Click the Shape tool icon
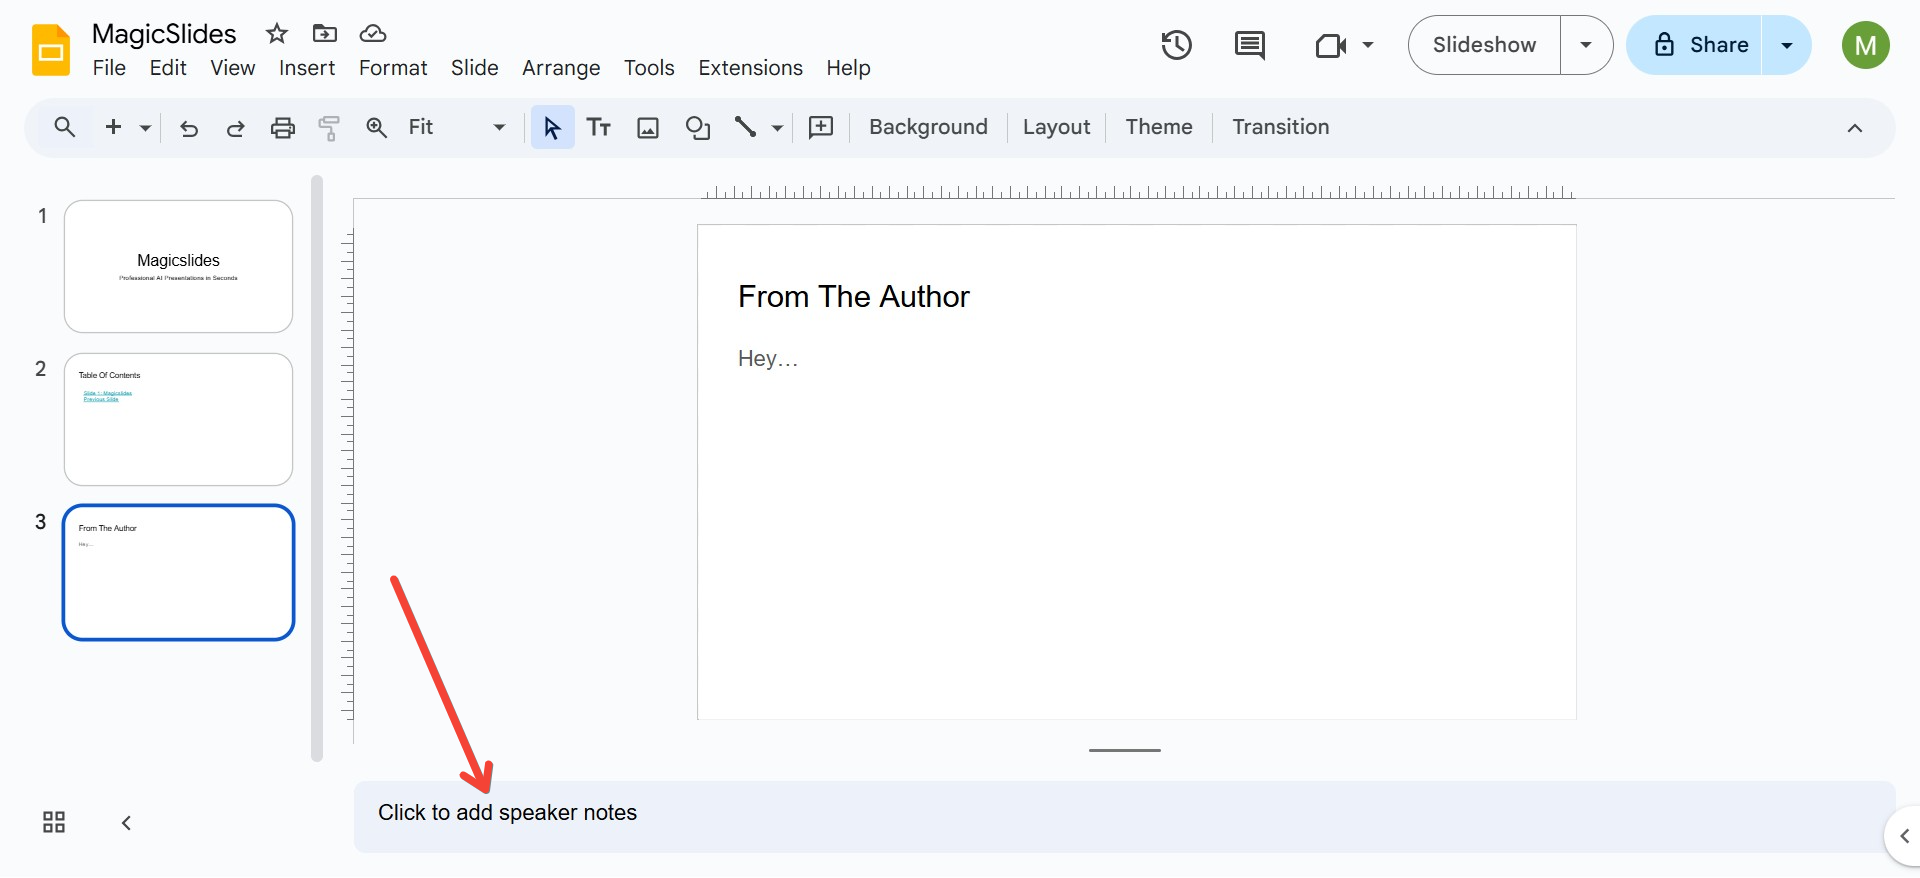The image size is (1920, 878). pos(697,127)
